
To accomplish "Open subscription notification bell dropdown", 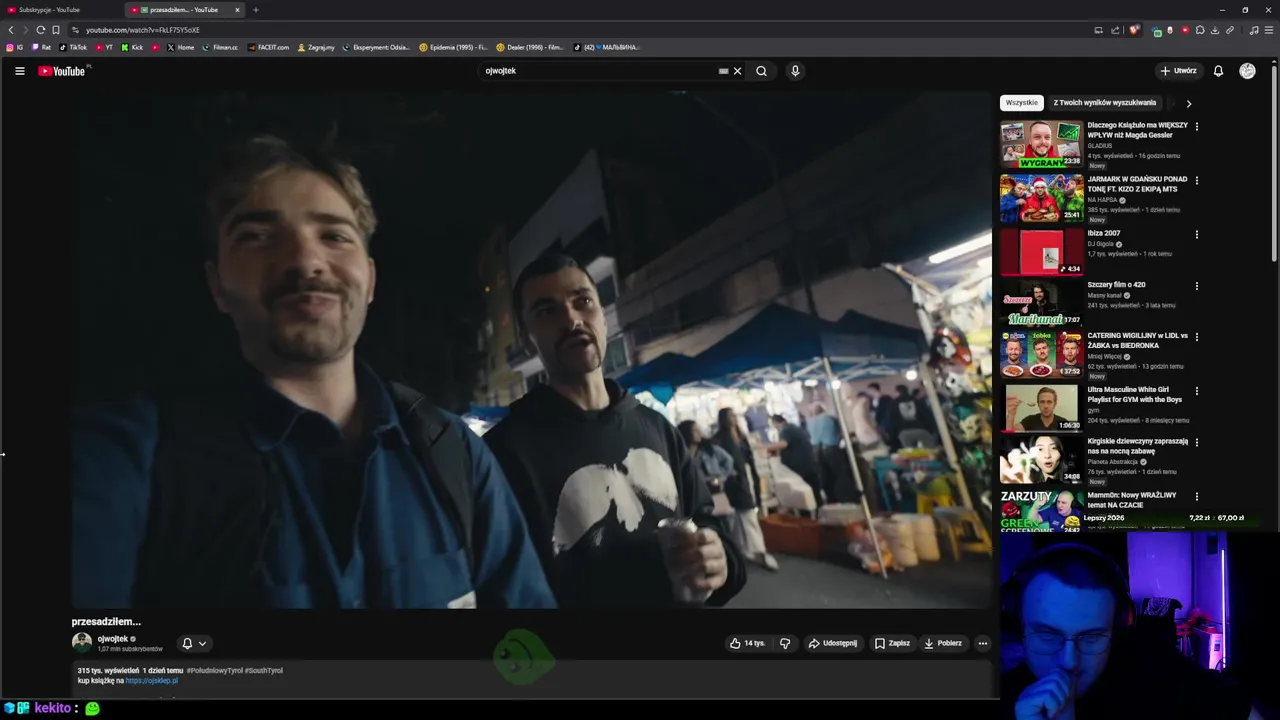I will [x=194, y=643].
